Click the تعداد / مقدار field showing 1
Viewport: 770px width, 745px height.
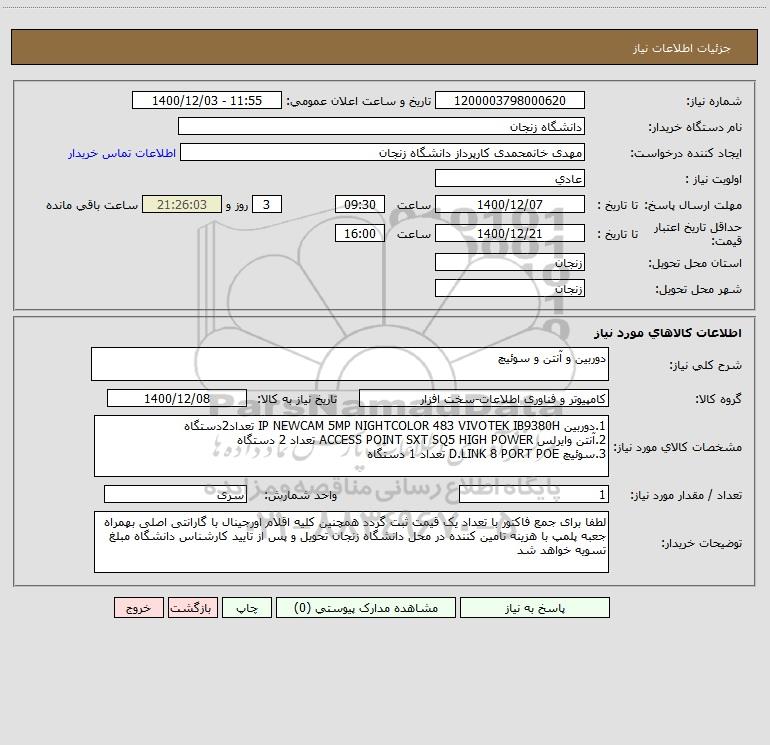click(x=534, y=494)
